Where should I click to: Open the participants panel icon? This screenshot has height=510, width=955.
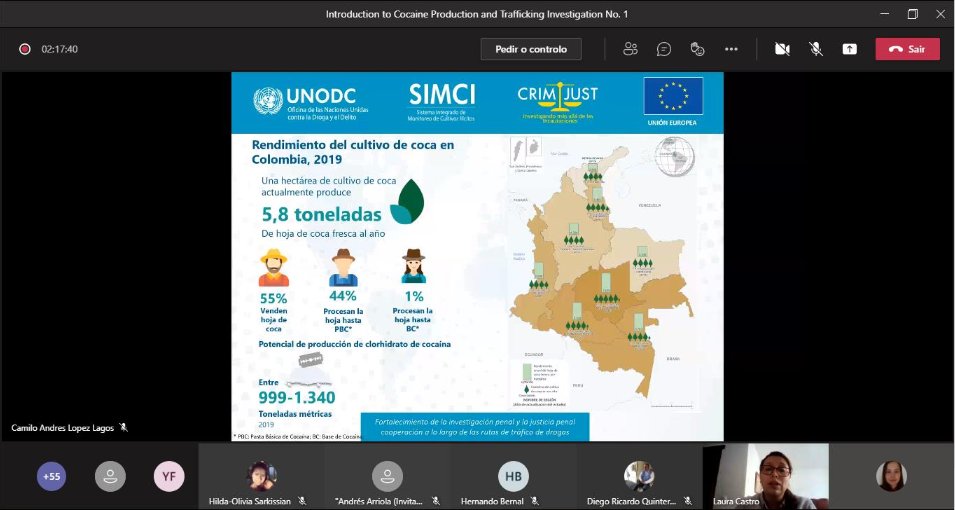[630, 49]
